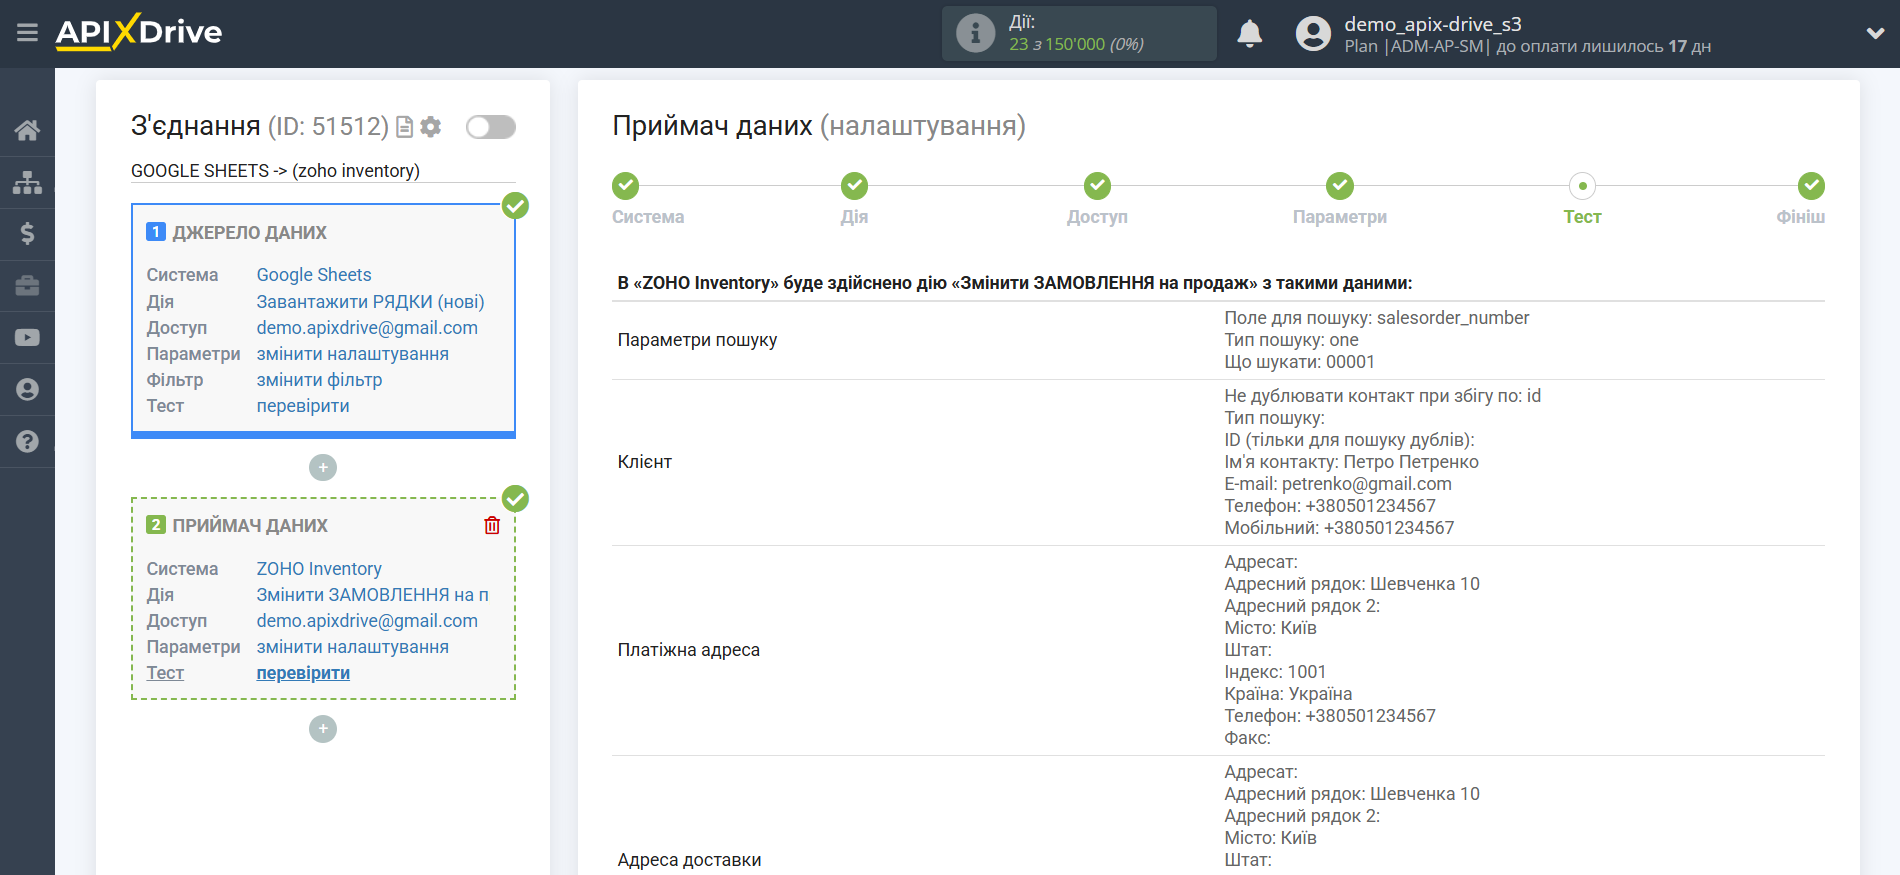Open Завантажити РЯДКИ (нові) action link
Screen dimensions: 1900x875
(370, 302)
